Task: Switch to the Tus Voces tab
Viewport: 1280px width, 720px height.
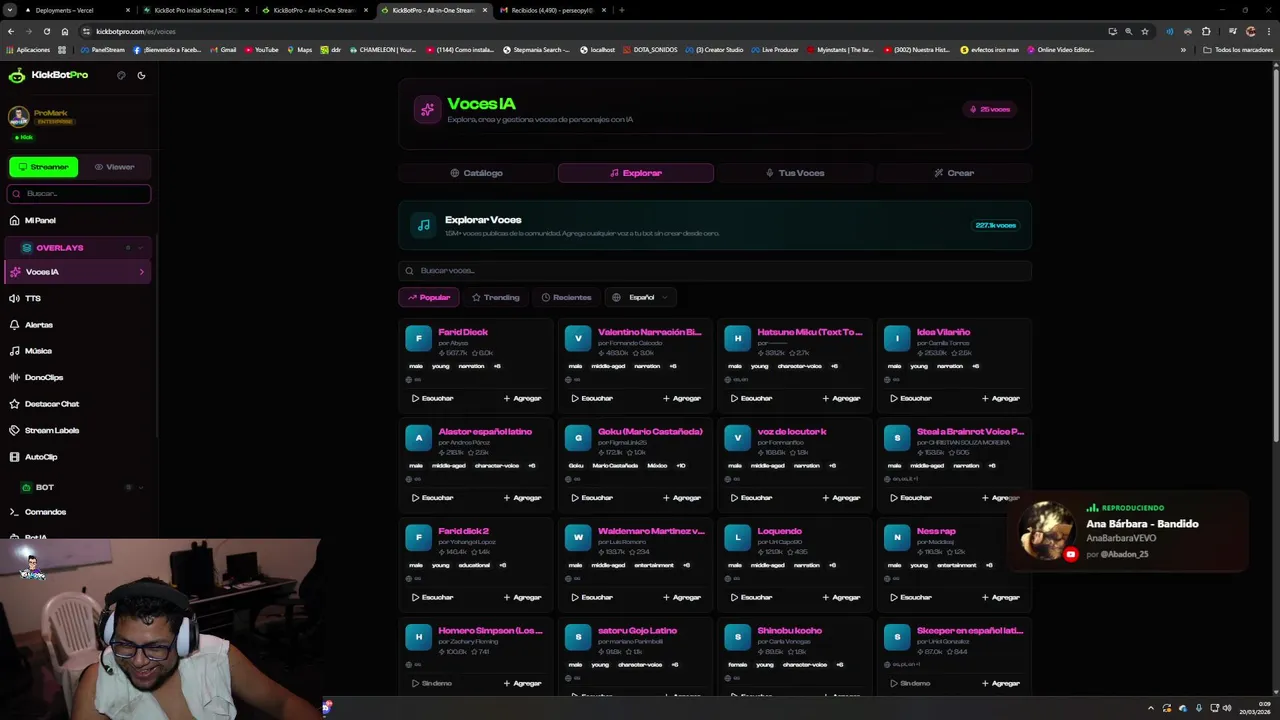Action: pyautogui.click(x=795, y=173)
